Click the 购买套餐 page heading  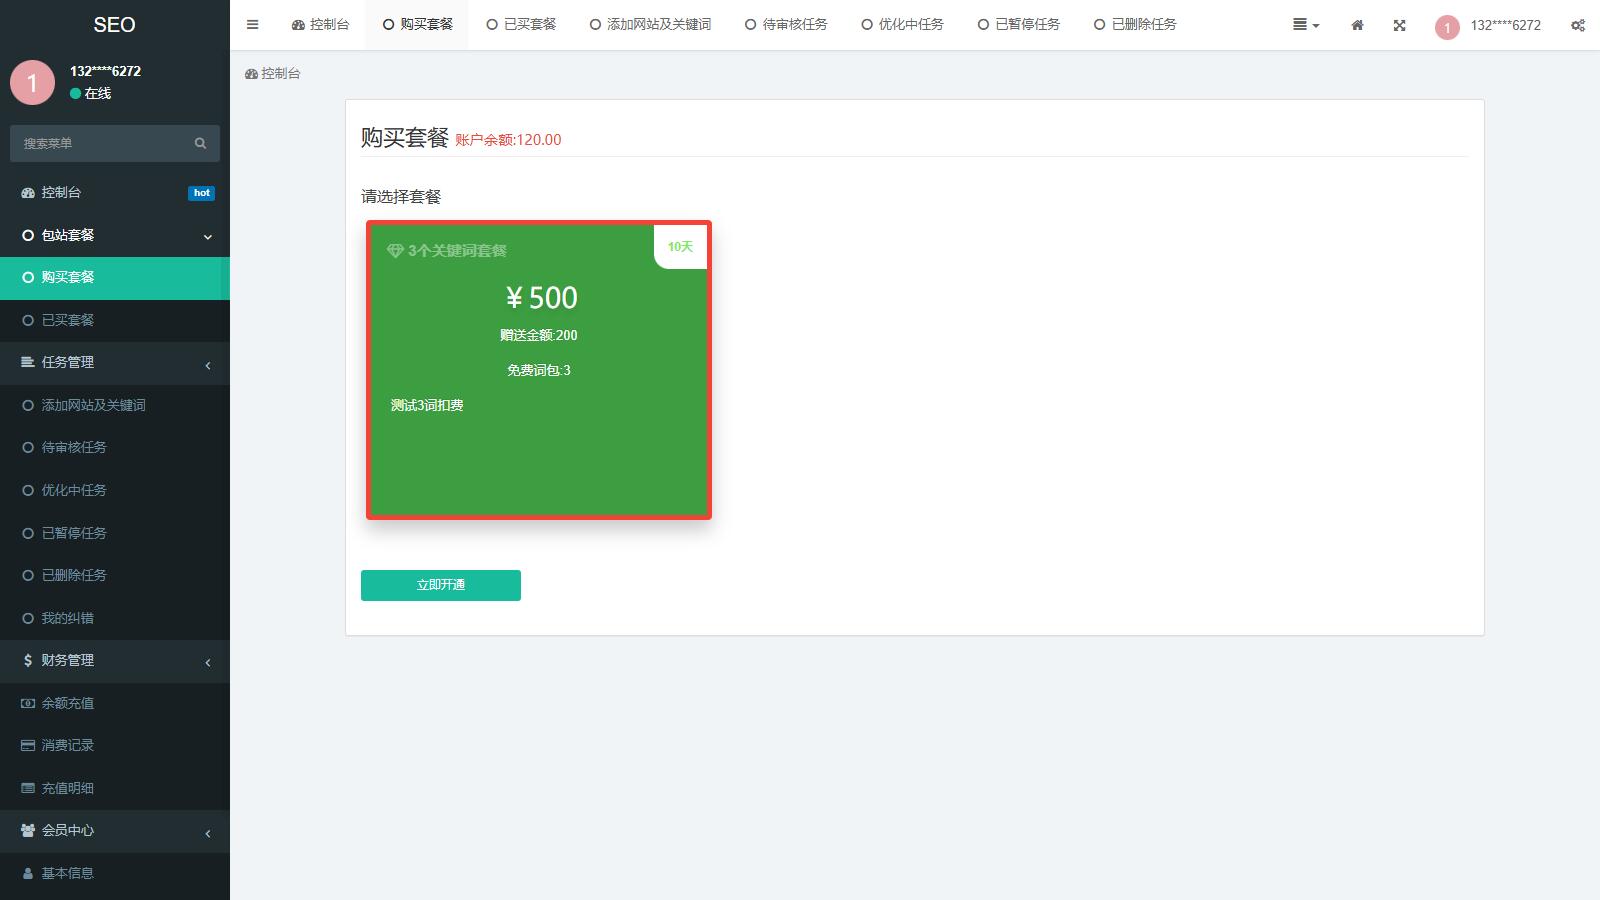[x=405, y=138]
